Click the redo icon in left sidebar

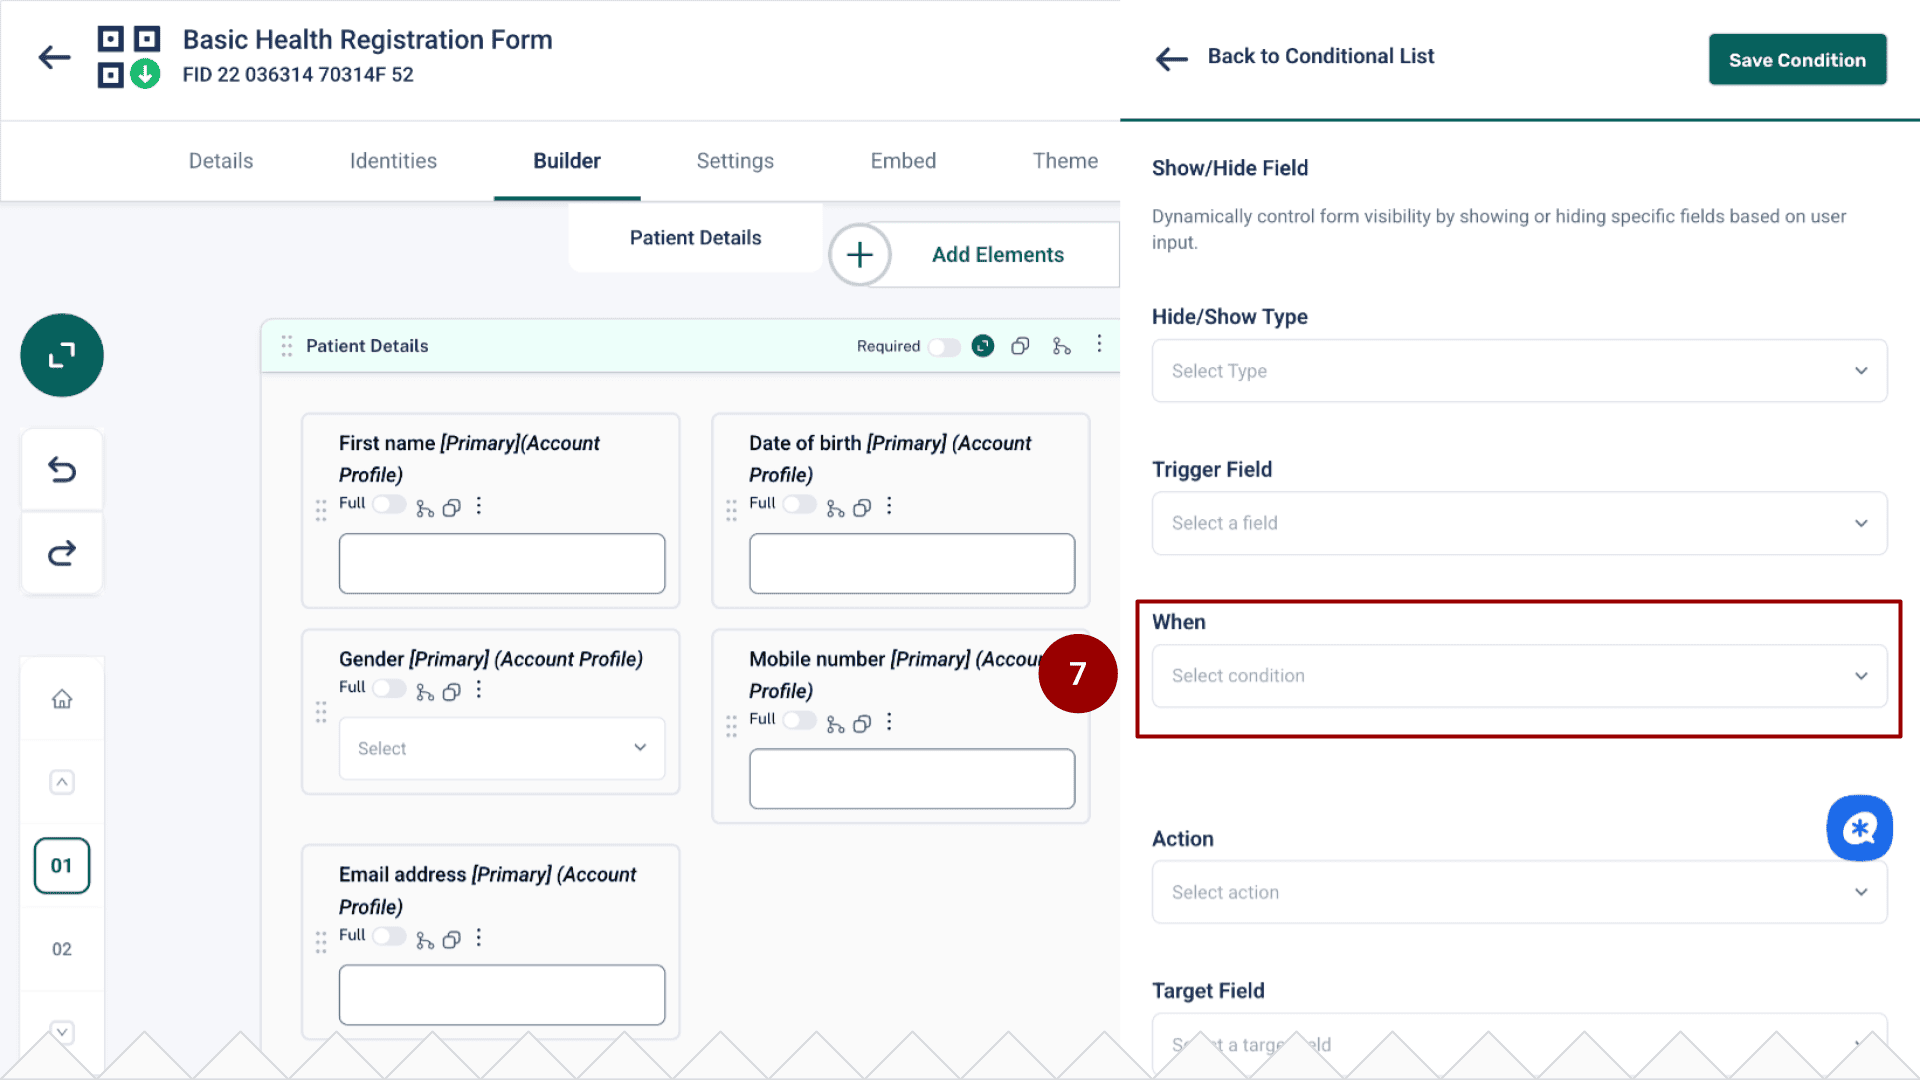[x=61, y=552]
